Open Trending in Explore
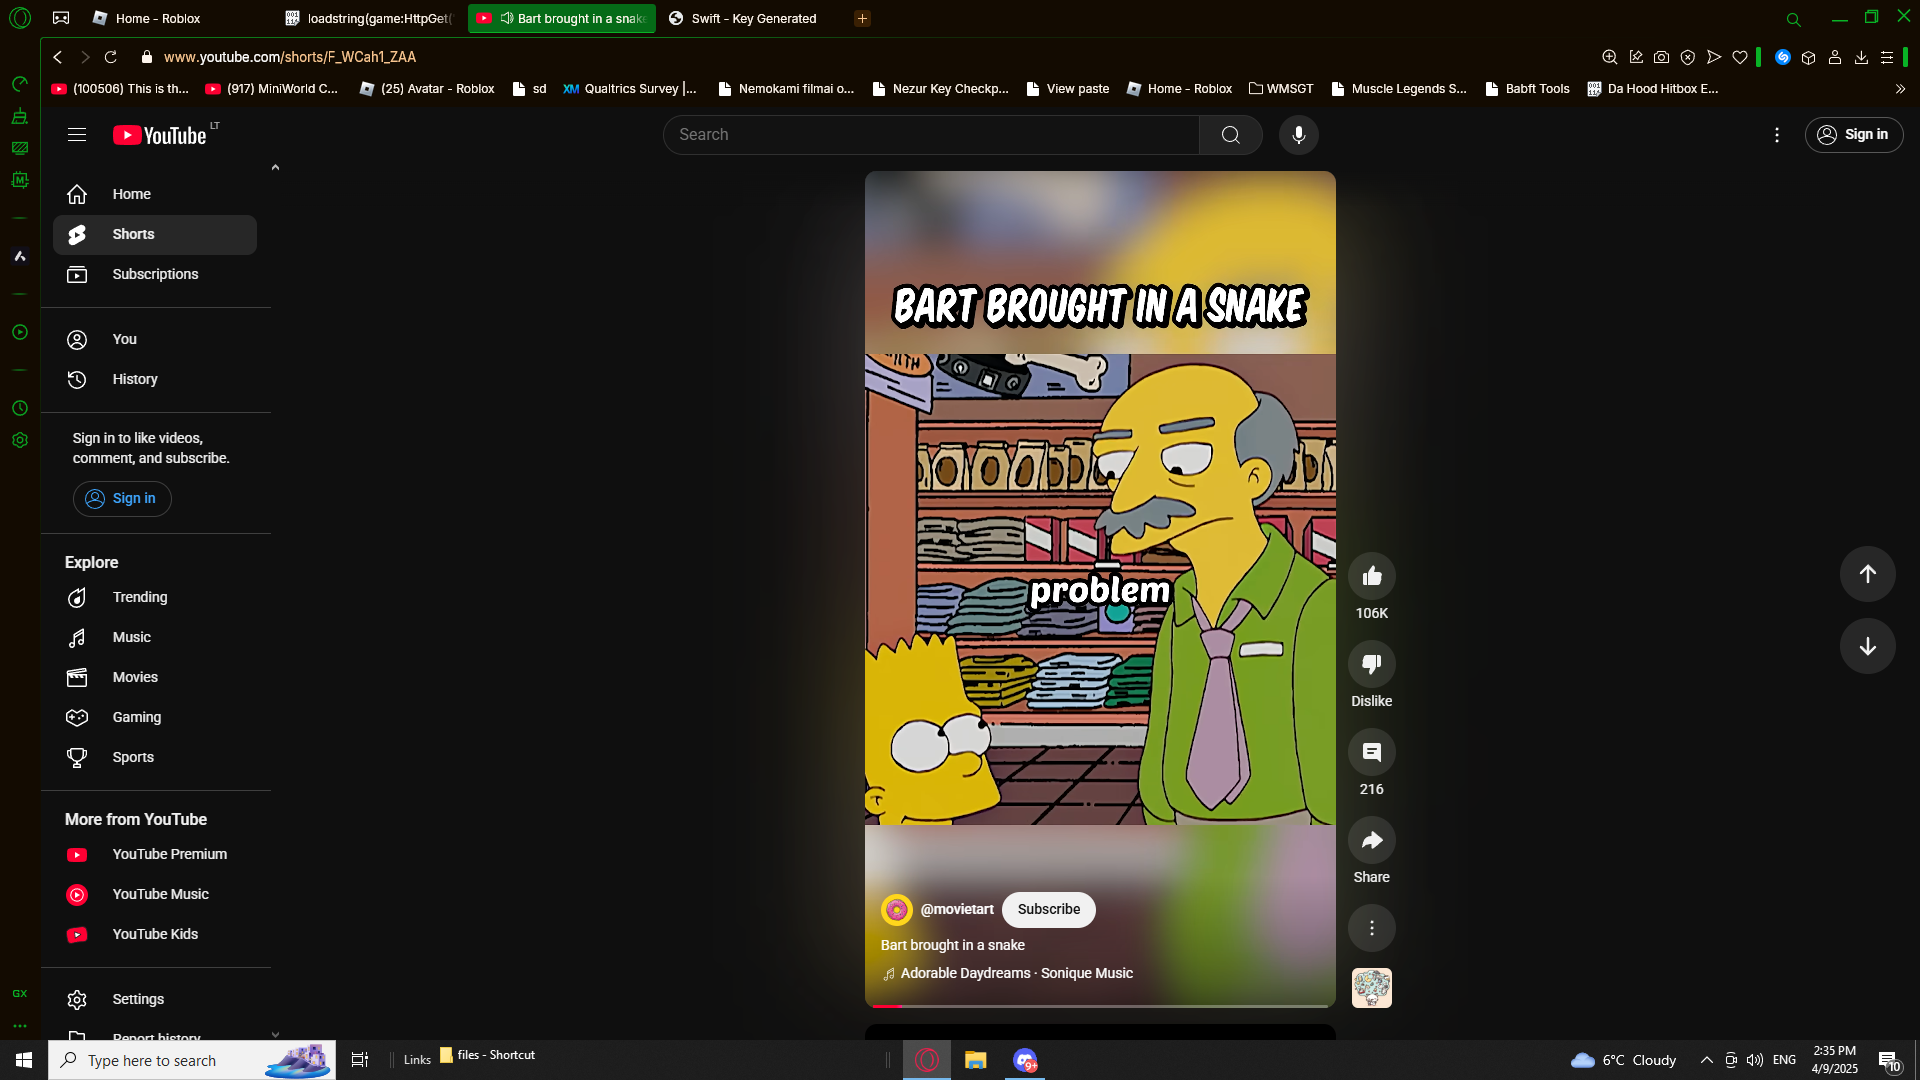The width and height of the screenshot is (1920, 1080). [x=155, y=597]
